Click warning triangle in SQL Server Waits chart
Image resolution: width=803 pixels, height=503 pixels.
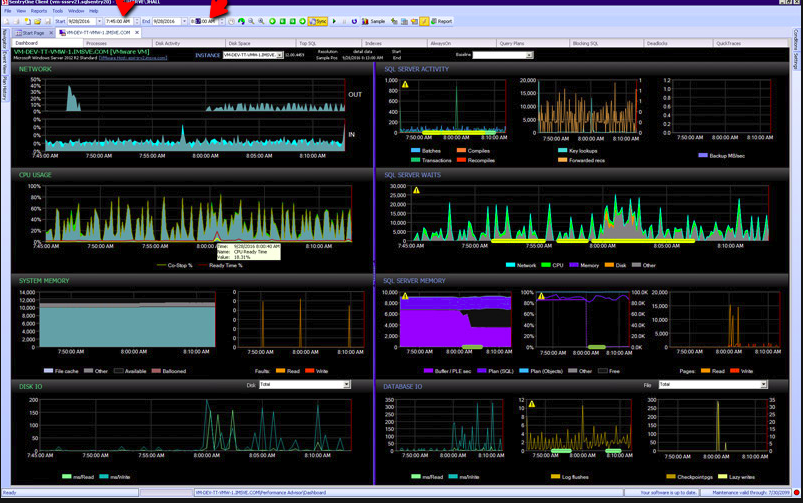tap(416, 190)
